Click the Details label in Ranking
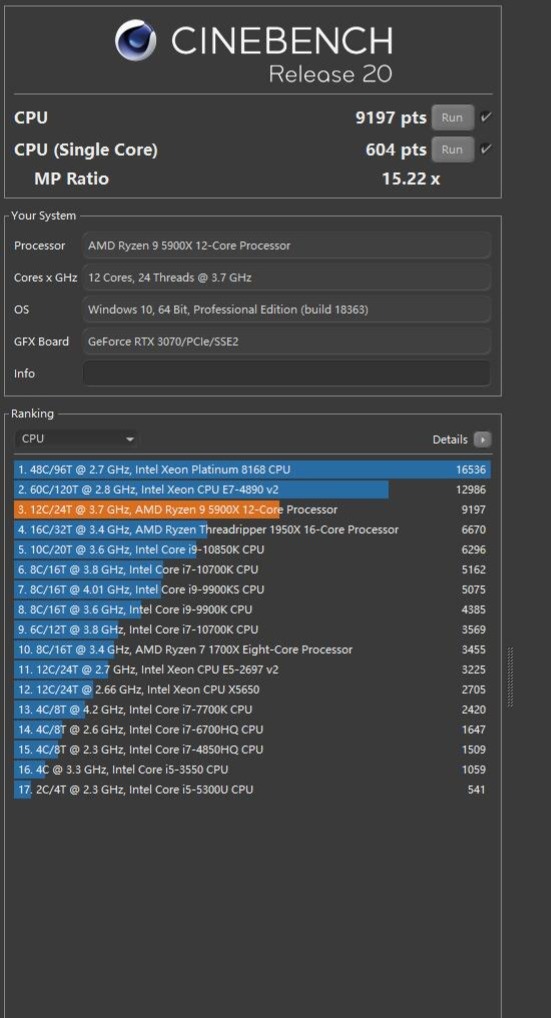551x1018 pixels. [450, 440]
